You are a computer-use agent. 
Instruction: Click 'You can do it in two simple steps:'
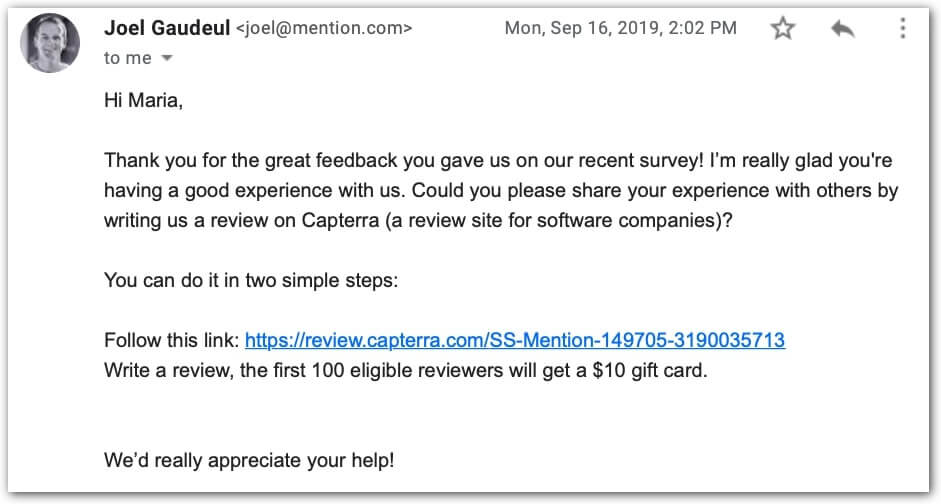tap(251, 280)
